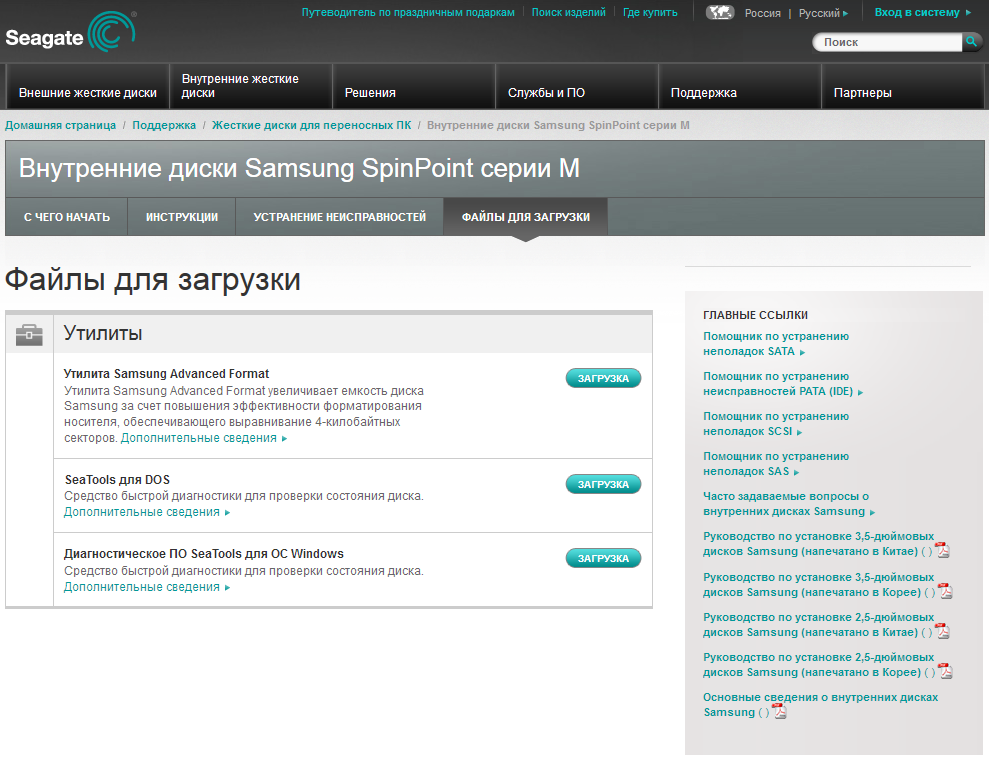Download SeaTools for Windows diagnostic software

(603, 558)
